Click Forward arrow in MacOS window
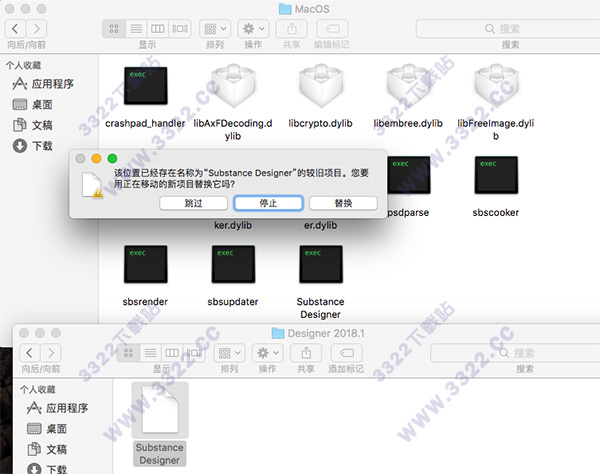This screenshot has height=474, width=600. [37, 29]
